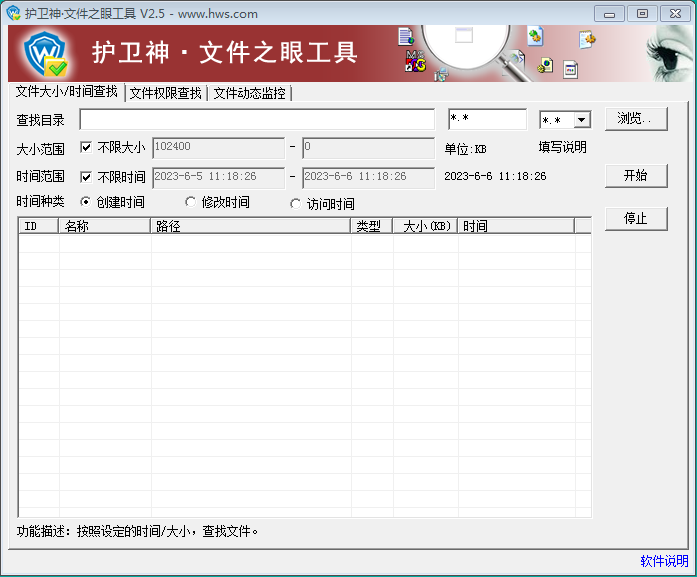
Task: Switch to 文件动态监控 tab
Action: coord(249,93)
